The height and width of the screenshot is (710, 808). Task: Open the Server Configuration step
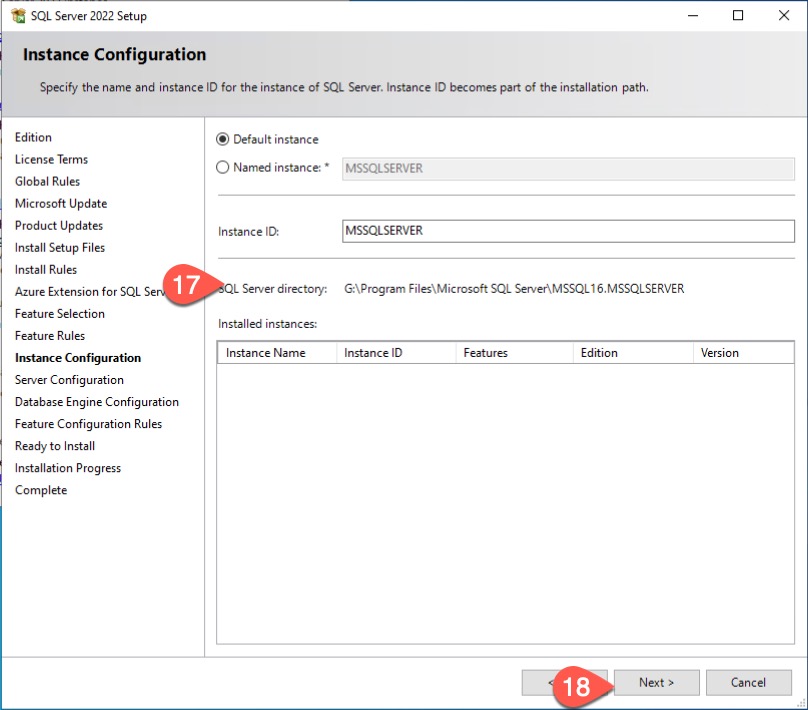[69, 380]
